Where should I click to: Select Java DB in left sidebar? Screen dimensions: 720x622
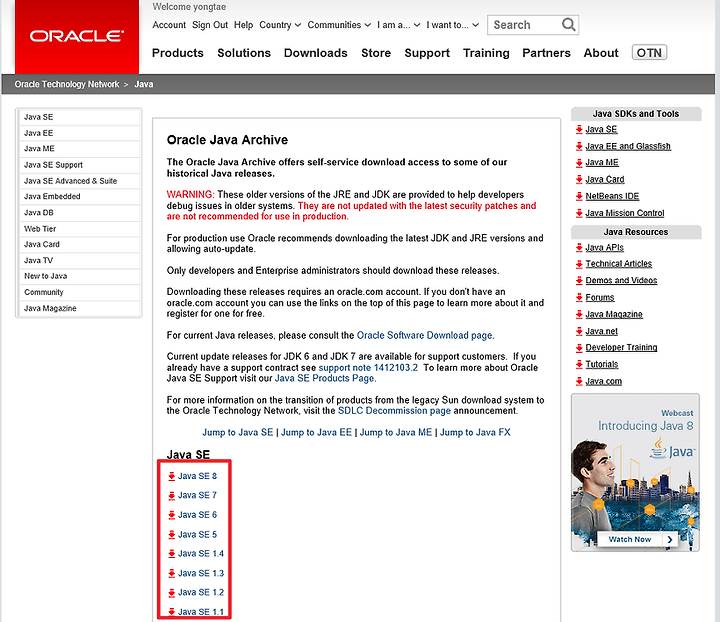point(79,213)
